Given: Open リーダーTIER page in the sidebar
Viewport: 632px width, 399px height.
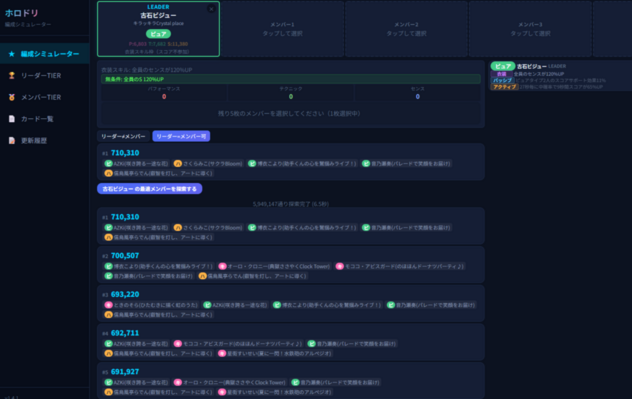Looking at the screenshot, I should click(x=44, y=75).
